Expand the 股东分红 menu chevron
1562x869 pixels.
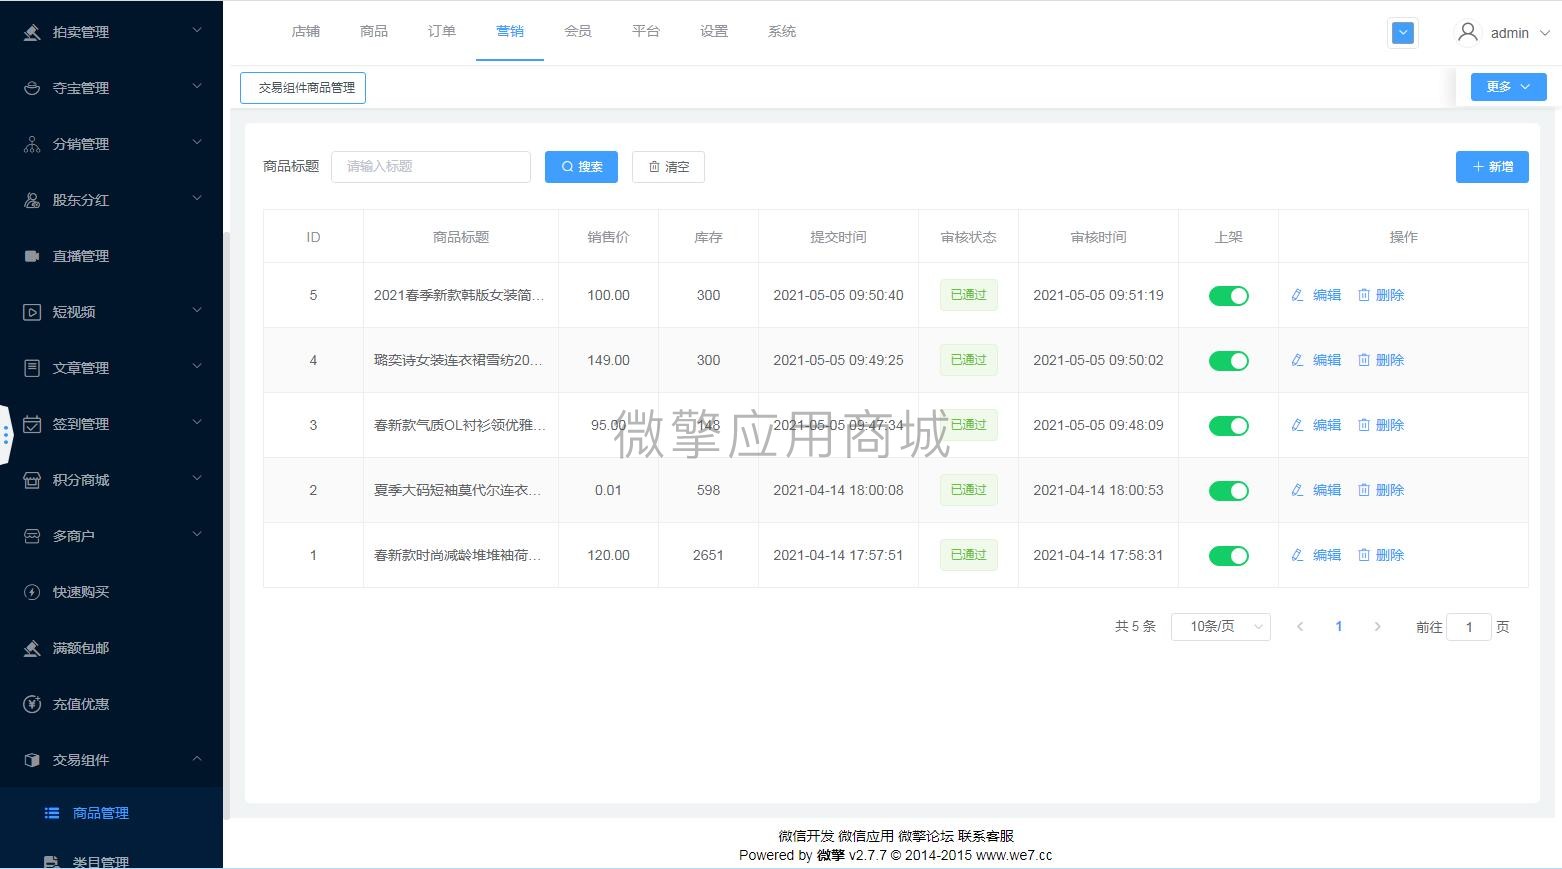coord(197,198)
